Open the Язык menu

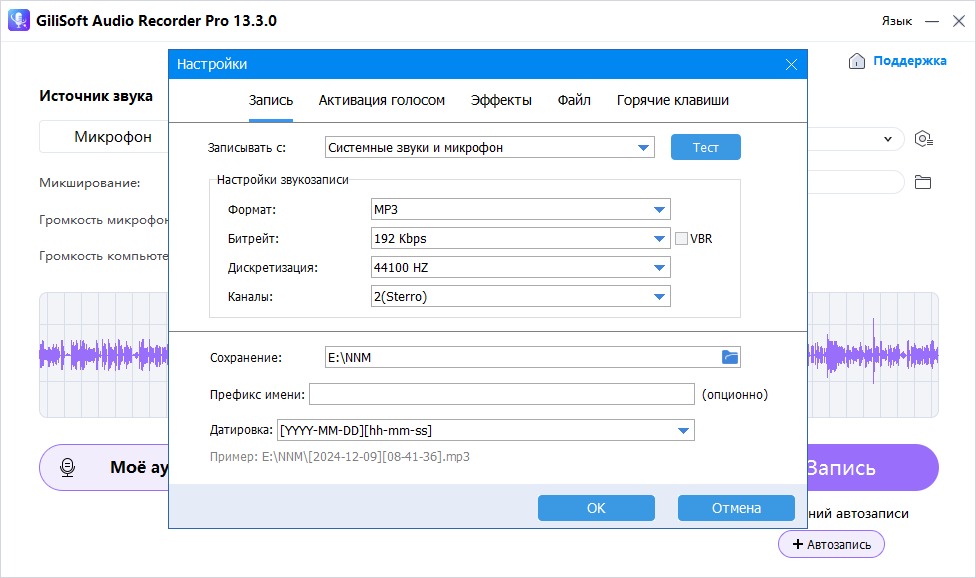click(x=897, y=21)
